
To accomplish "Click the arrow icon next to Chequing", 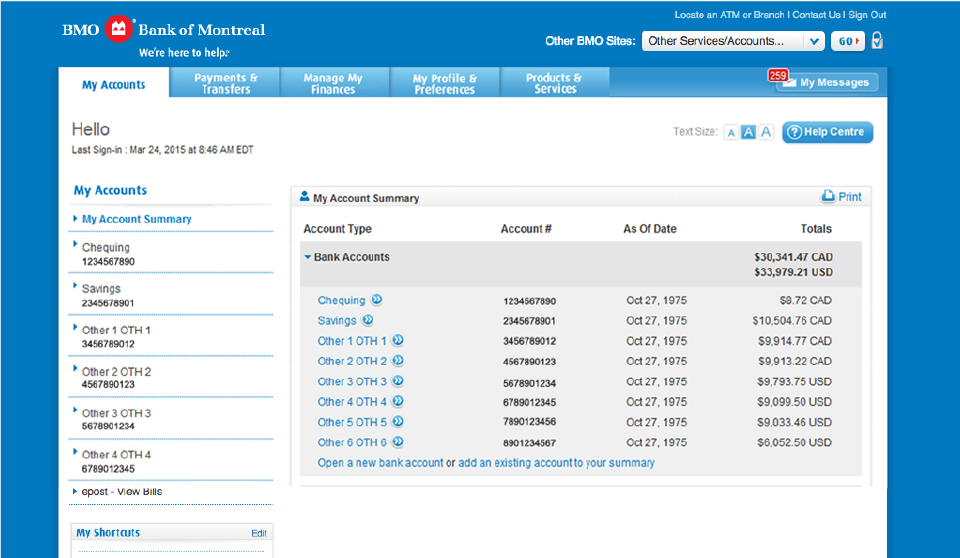I will tap(377, 300).
